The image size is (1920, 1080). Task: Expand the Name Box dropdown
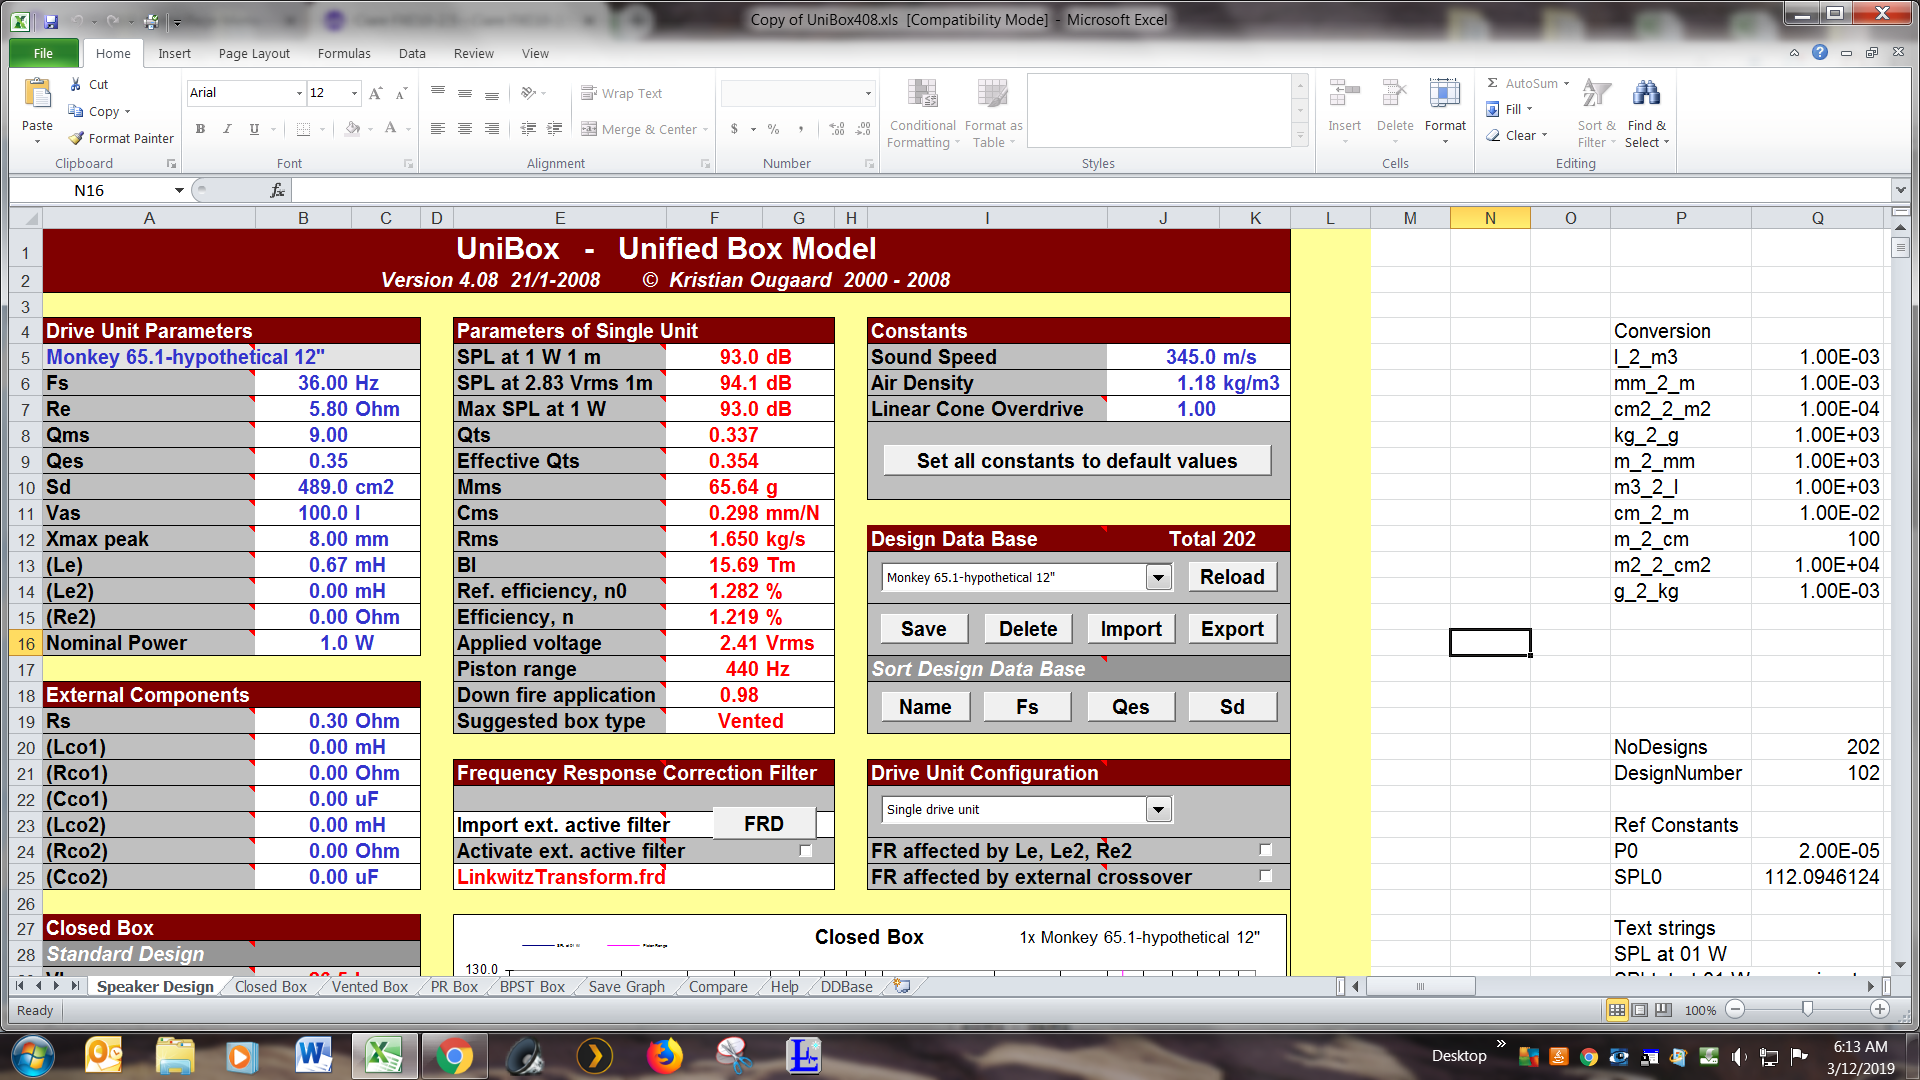179,190
